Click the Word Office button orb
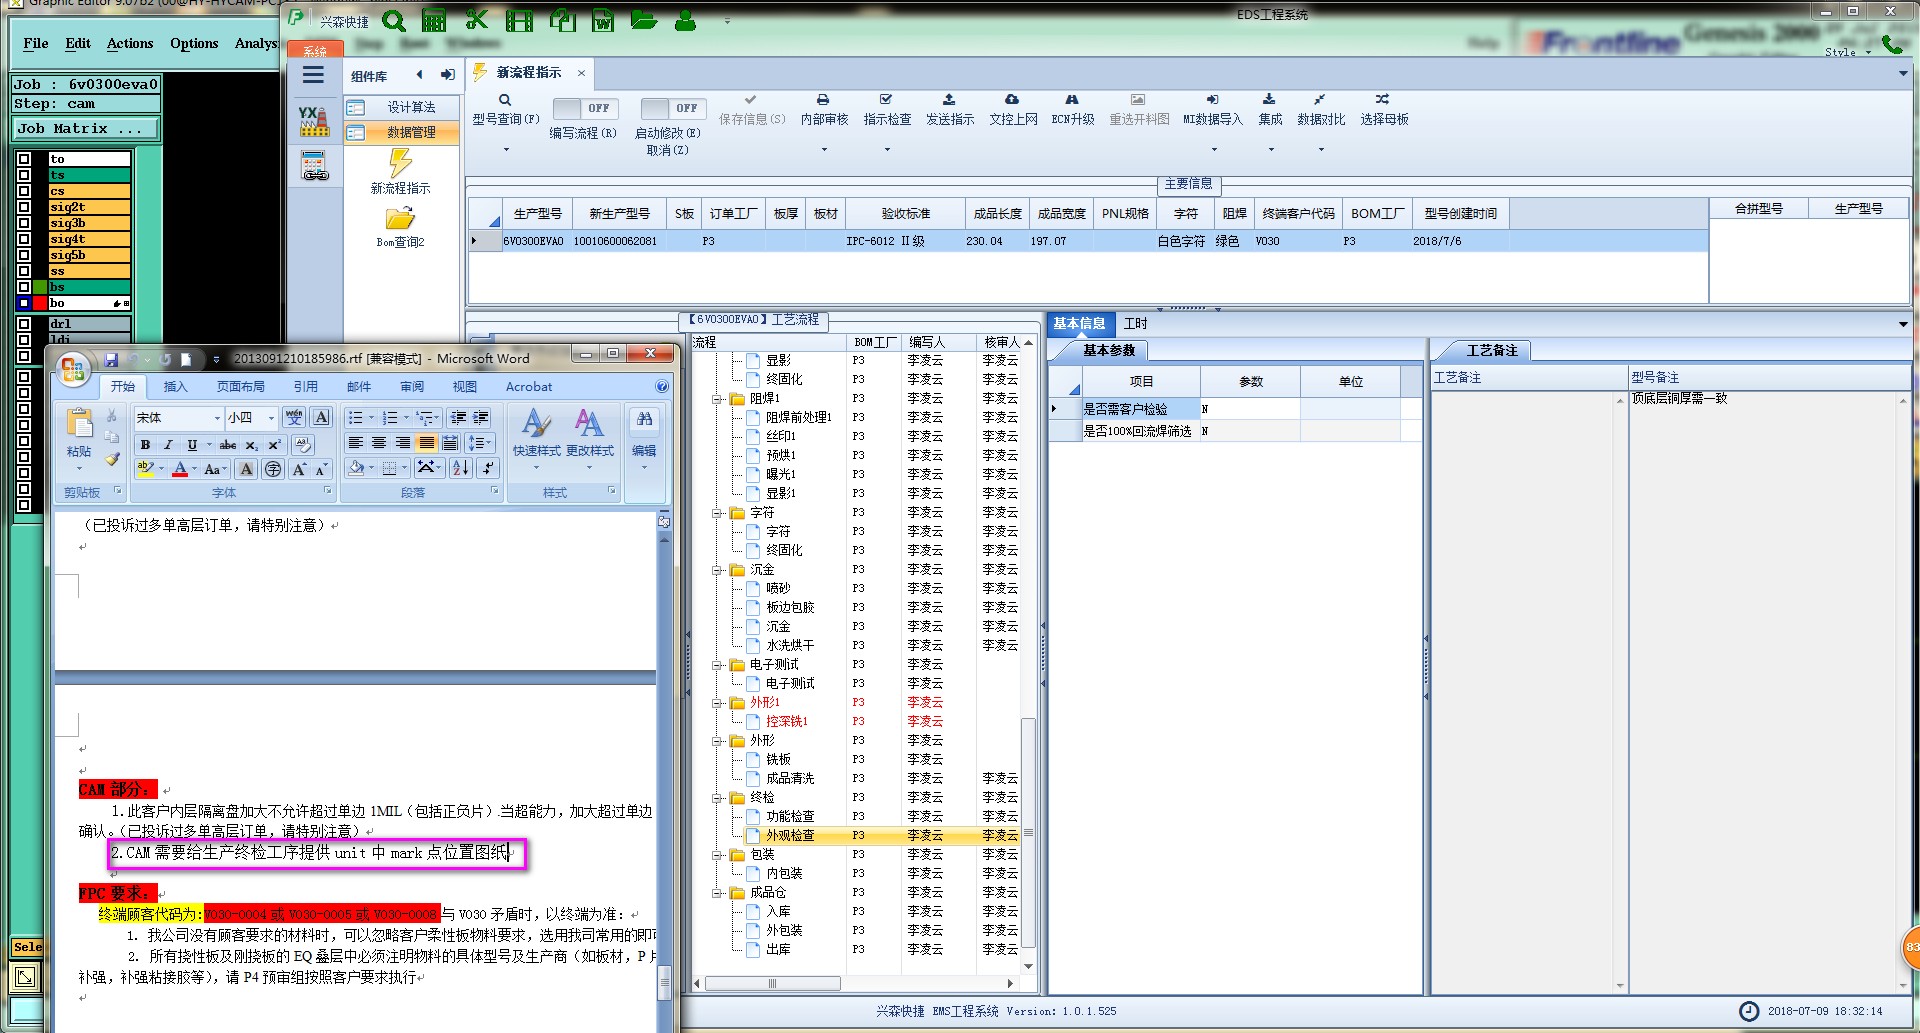 (73, 370)
